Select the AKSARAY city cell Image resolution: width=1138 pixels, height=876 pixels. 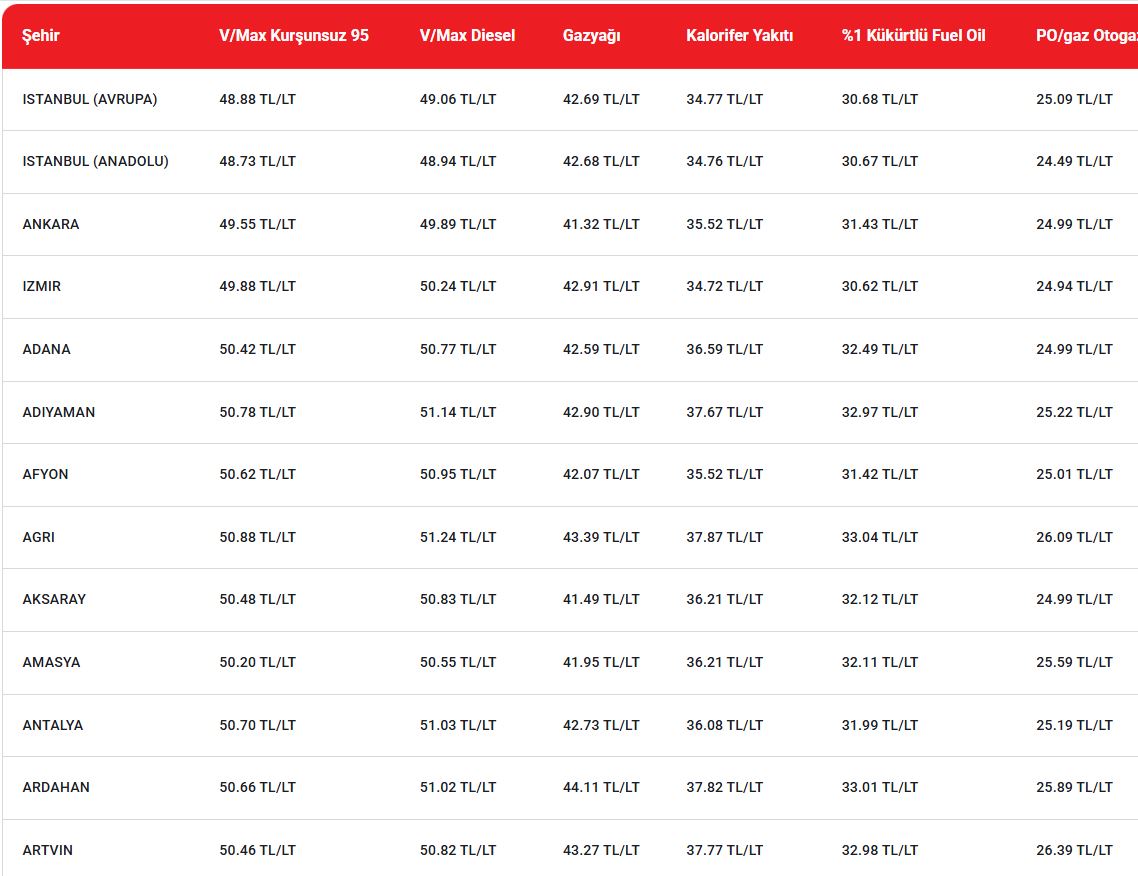(x=54, y=599)
